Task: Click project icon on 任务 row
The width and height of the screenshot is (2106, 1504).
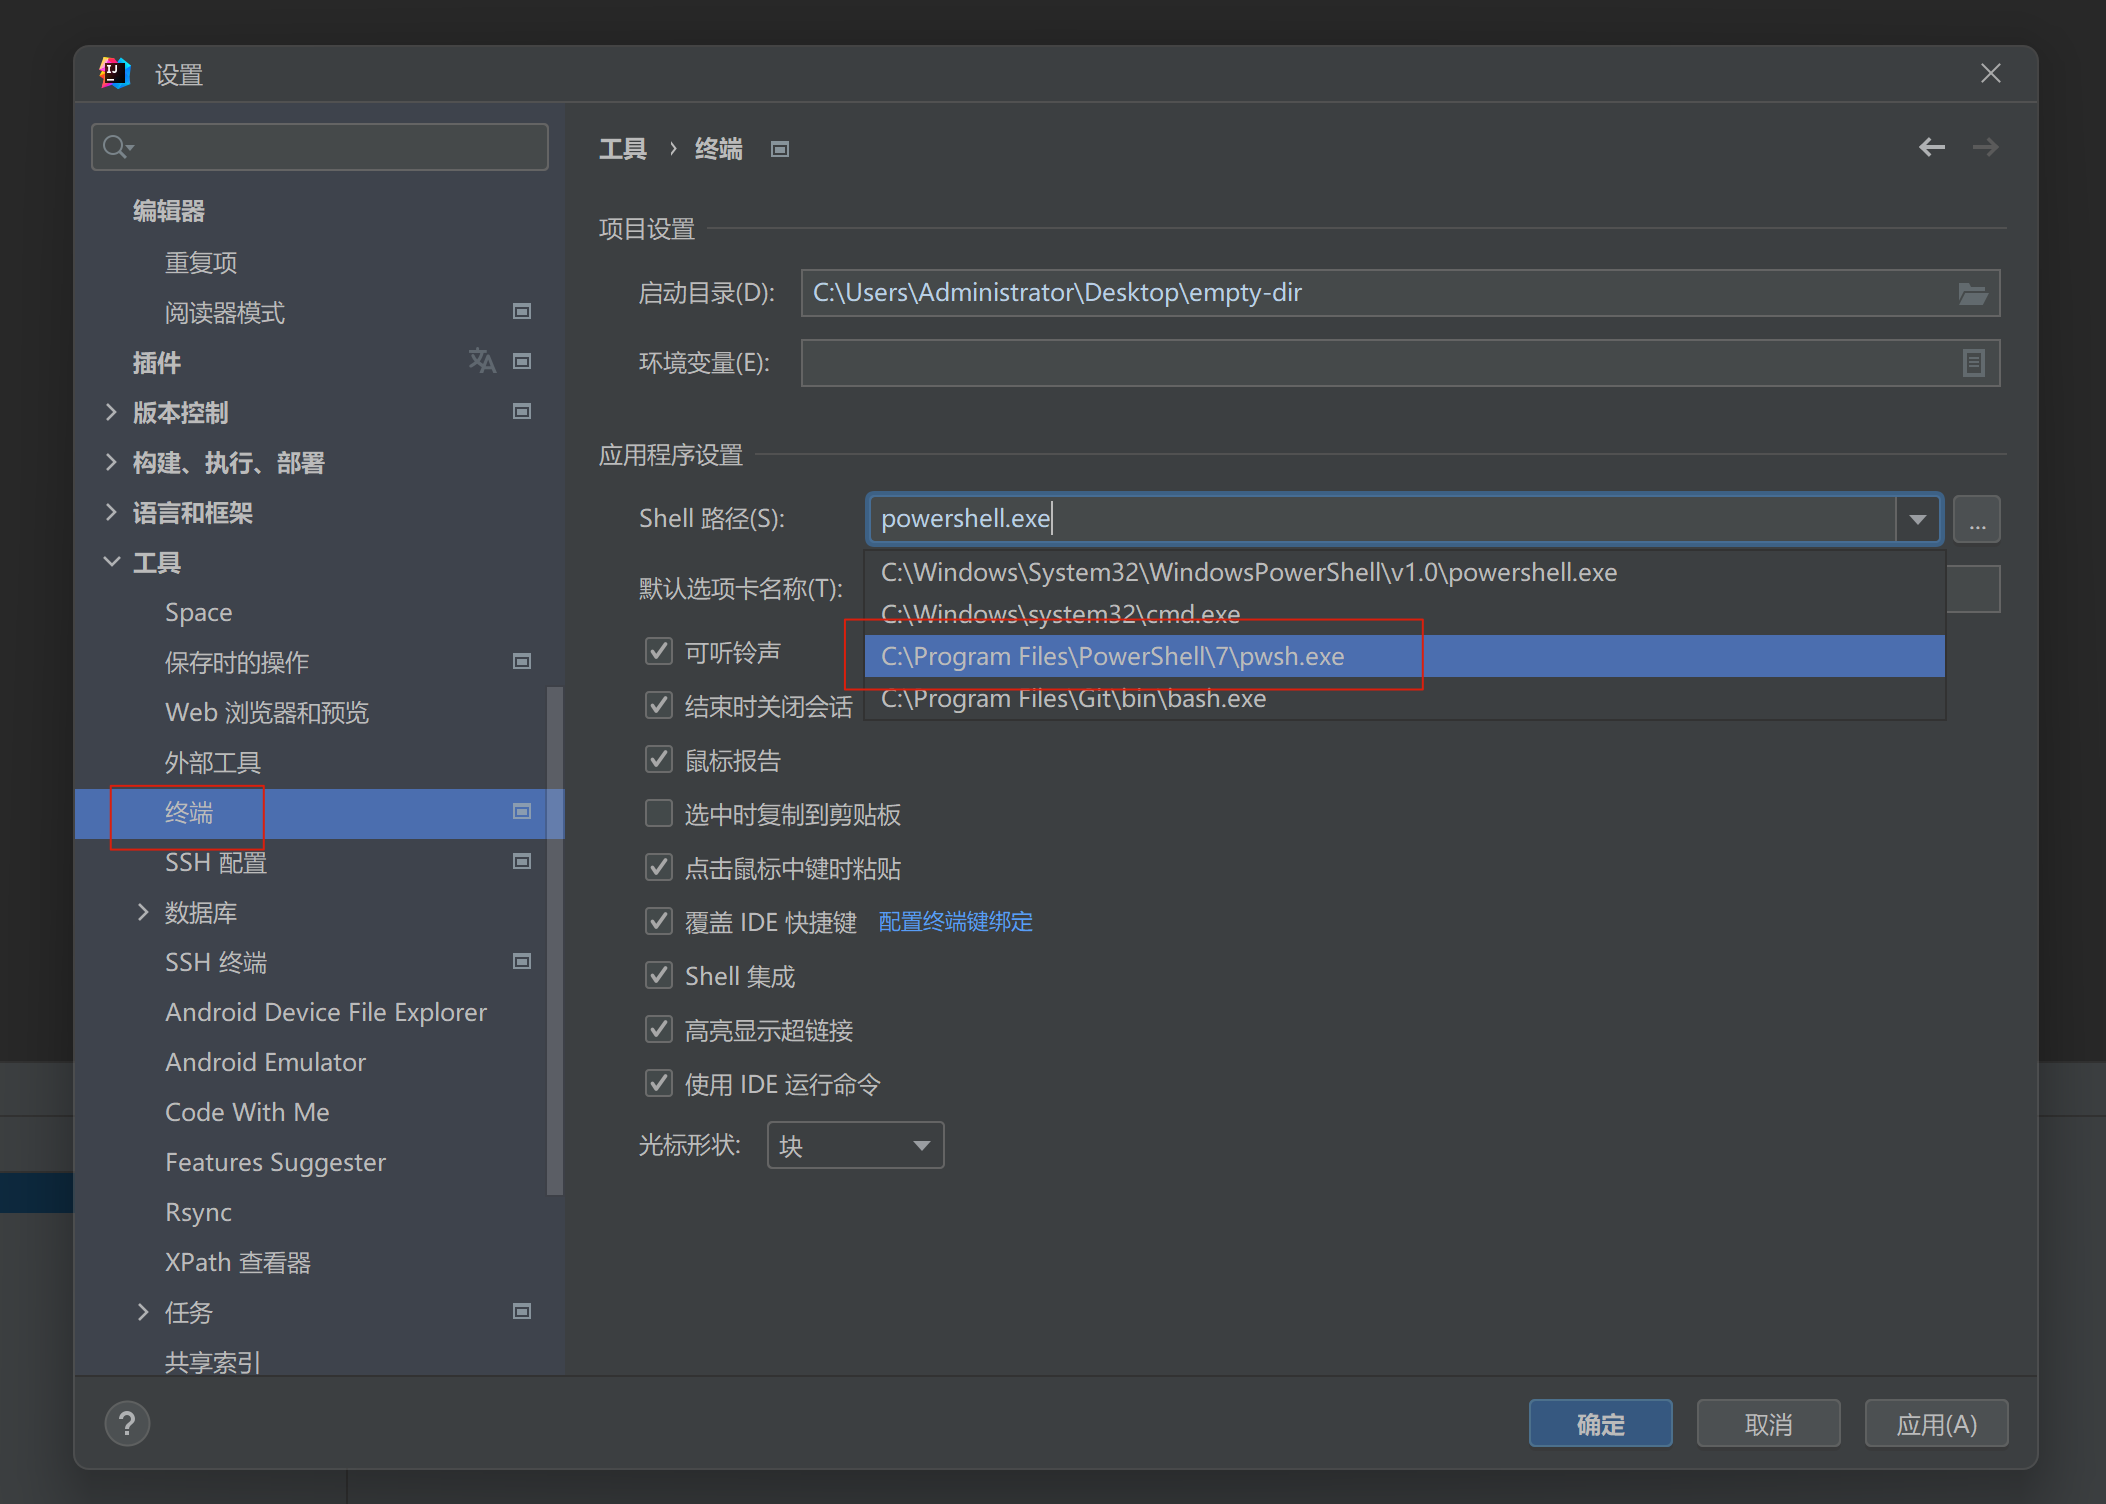Action: pyautogui.click(x=522, y=1311)
